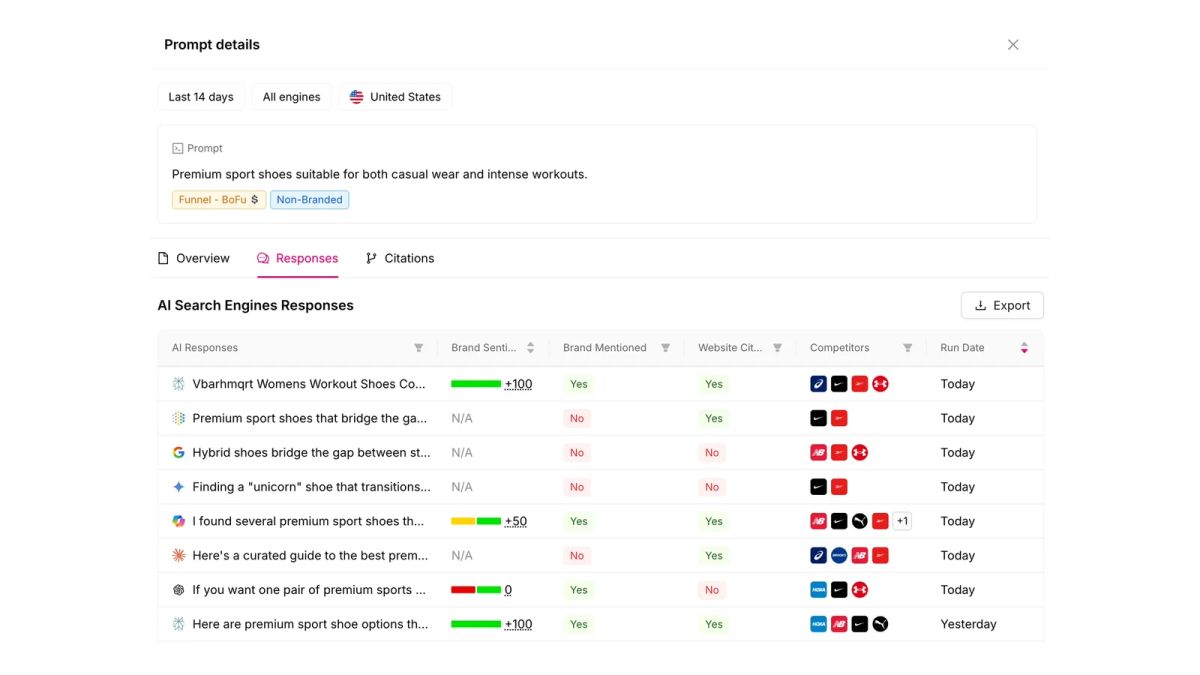Click the New Balance logo in Hybrid shoes row

click(818, 453)
